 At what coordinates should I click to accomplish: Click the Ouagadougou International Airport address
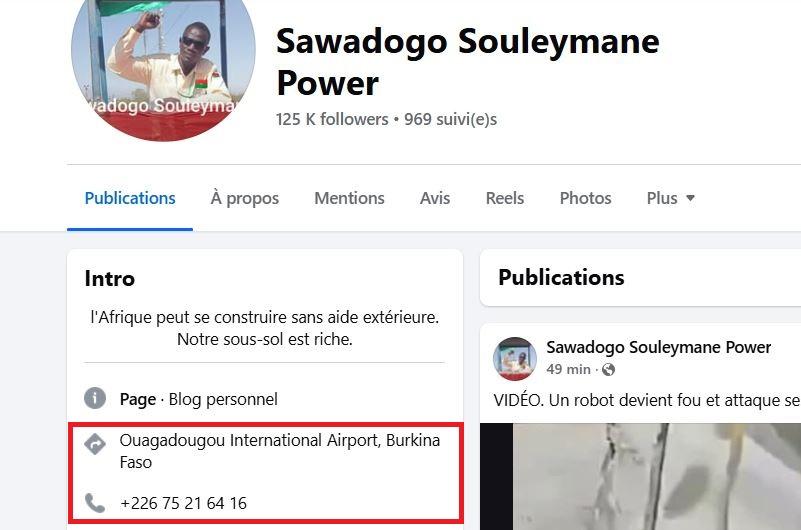(x=279, y=451)
